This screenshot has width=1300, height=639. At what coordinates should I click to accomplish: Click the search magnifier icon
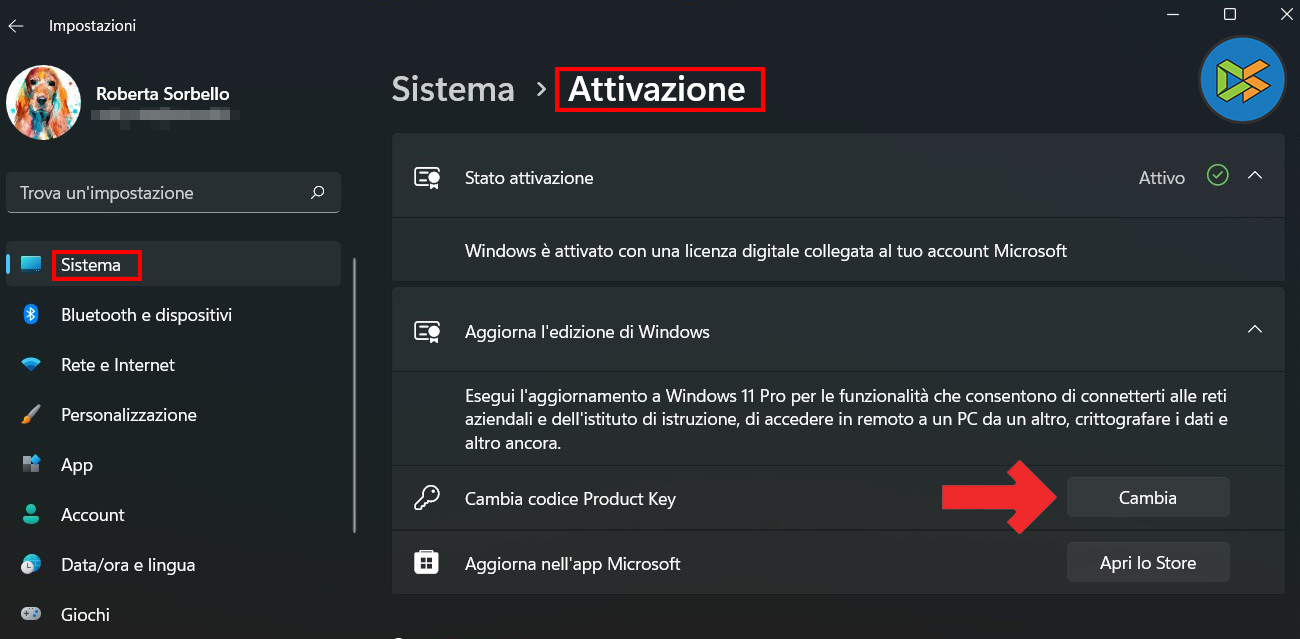318,192
